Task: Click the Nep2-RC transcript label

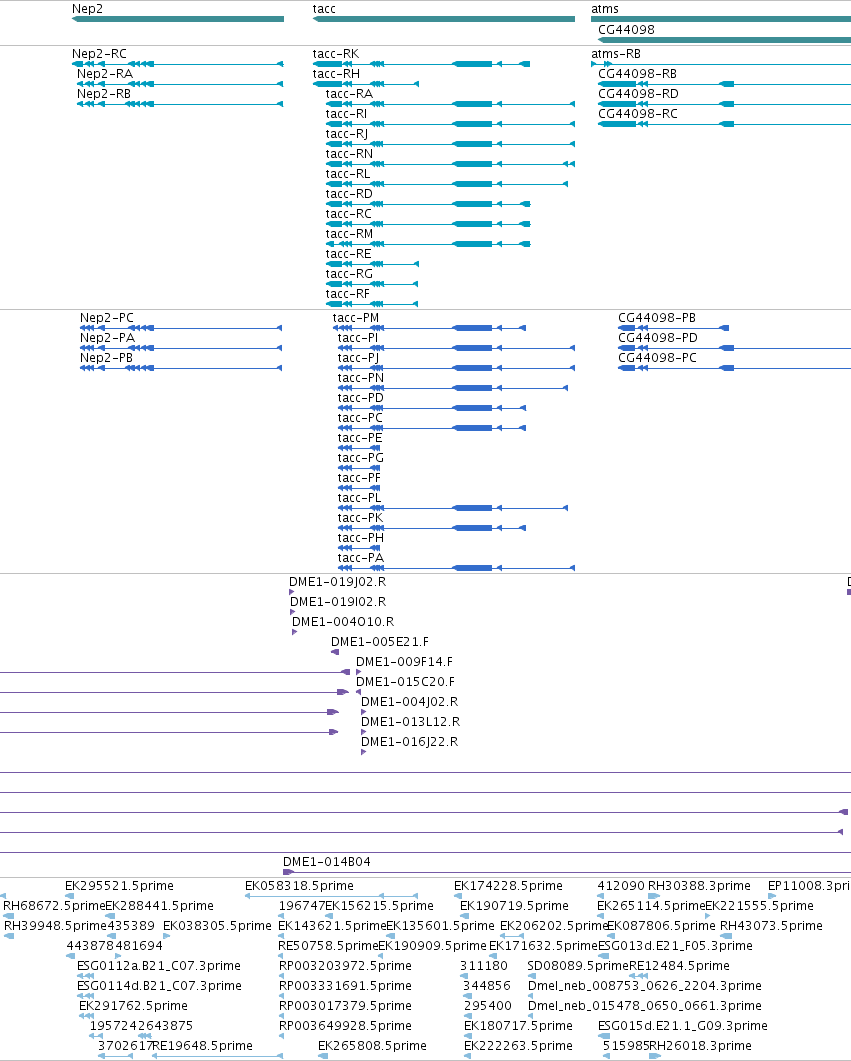Action: [x=99, y=53]
